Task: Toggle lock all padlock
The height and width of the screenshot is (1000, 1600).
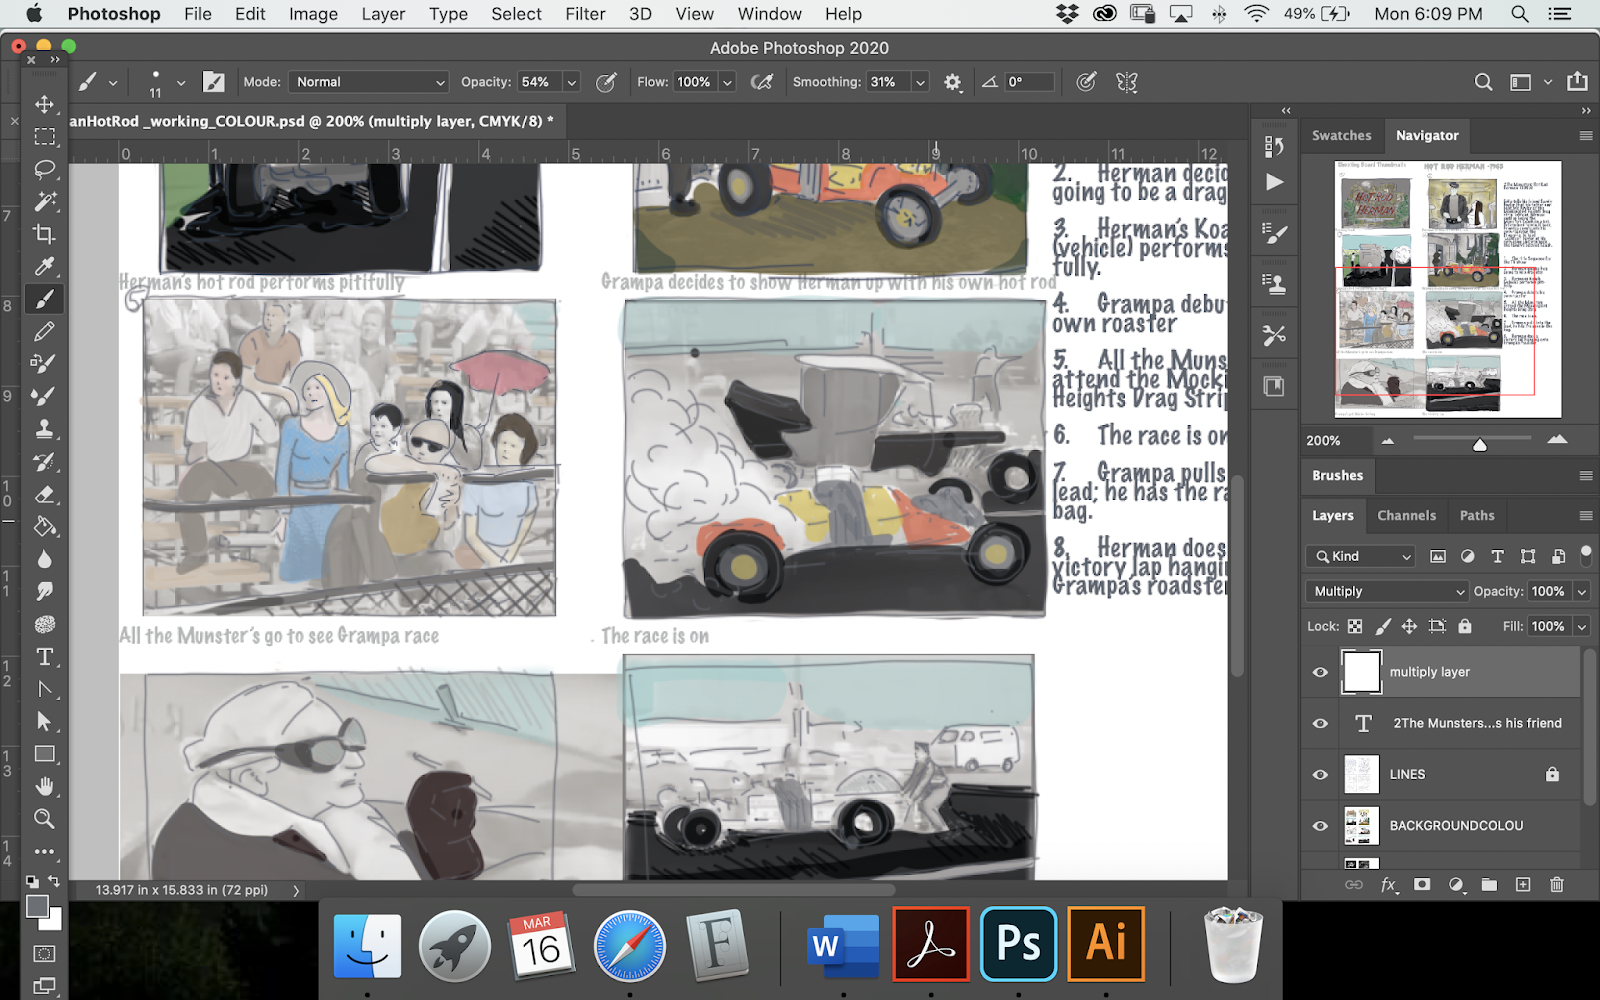Action: [x=1465, y=626]
